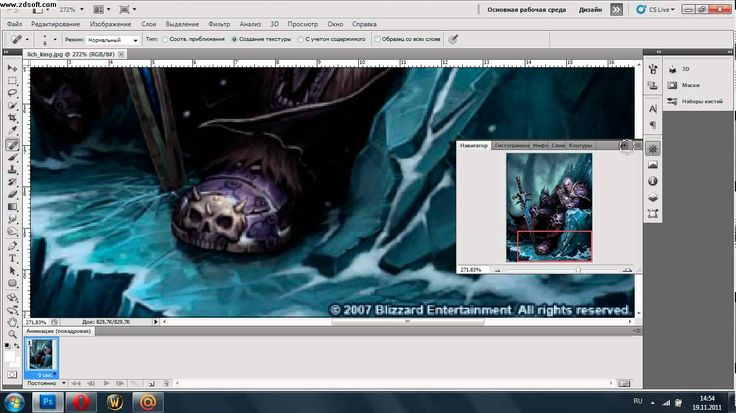
Task: Click the tablet pressure icon in options bar
Action: (453, 39)
